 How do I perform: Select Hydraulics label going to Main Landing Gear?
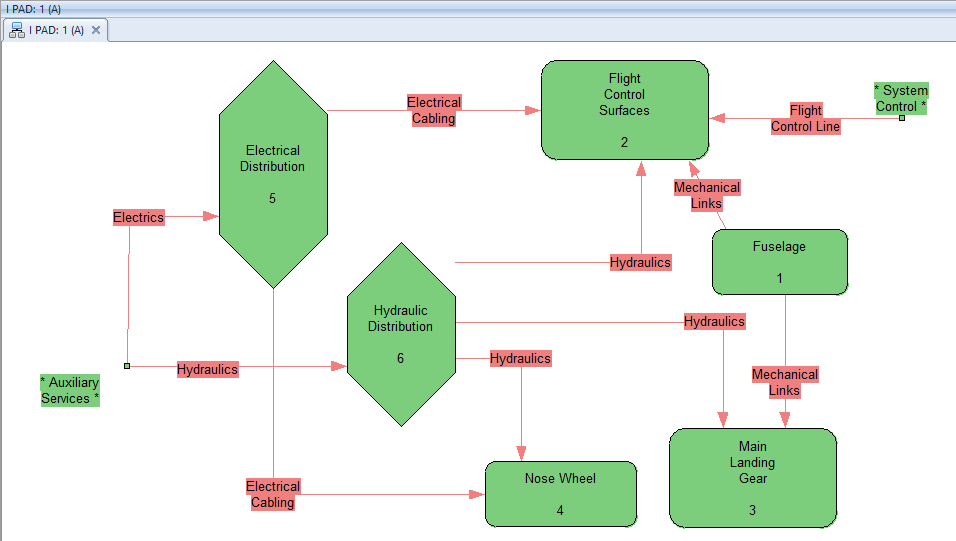click(x=714, y=321)
